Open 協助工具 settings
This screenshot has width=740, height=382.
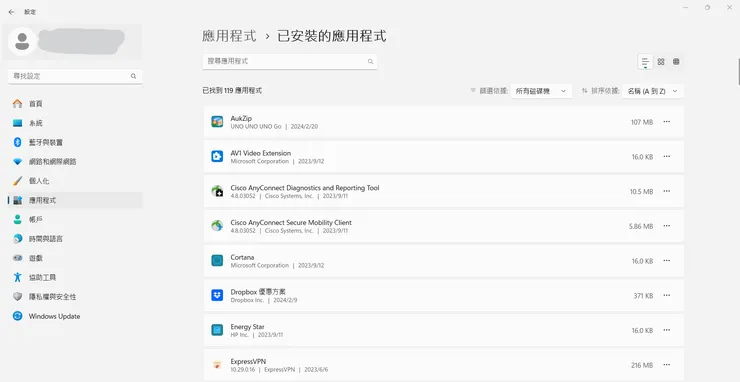click(x=75, y=278)
